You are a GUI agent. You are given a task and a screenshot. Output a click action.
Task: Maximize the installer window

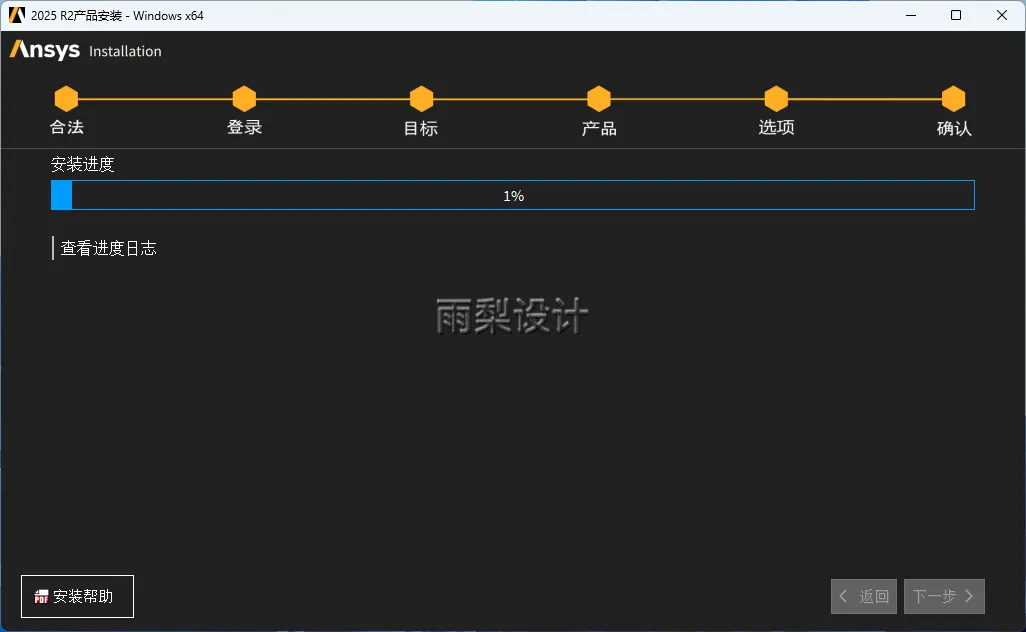[956, 15]
